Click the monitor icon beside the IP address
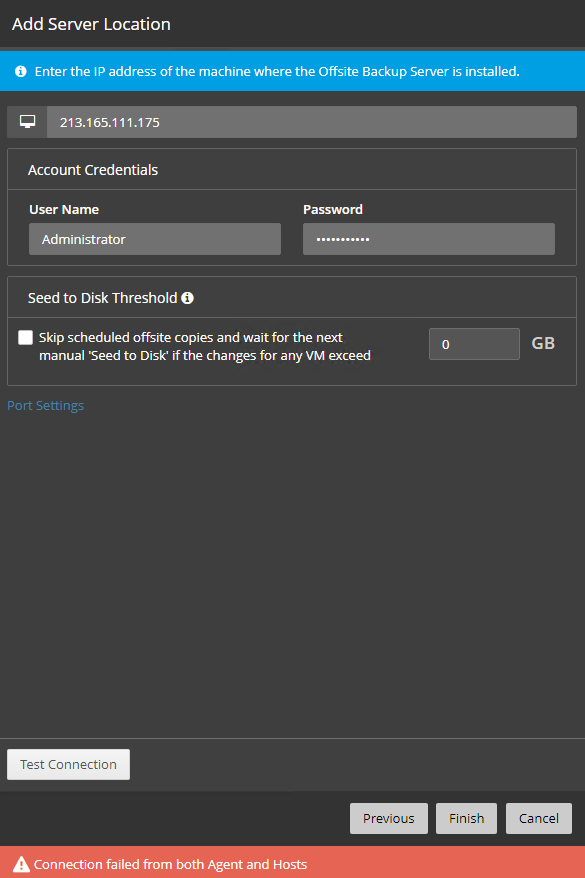This screenshot has height=878, width=585. pos(27,122)
